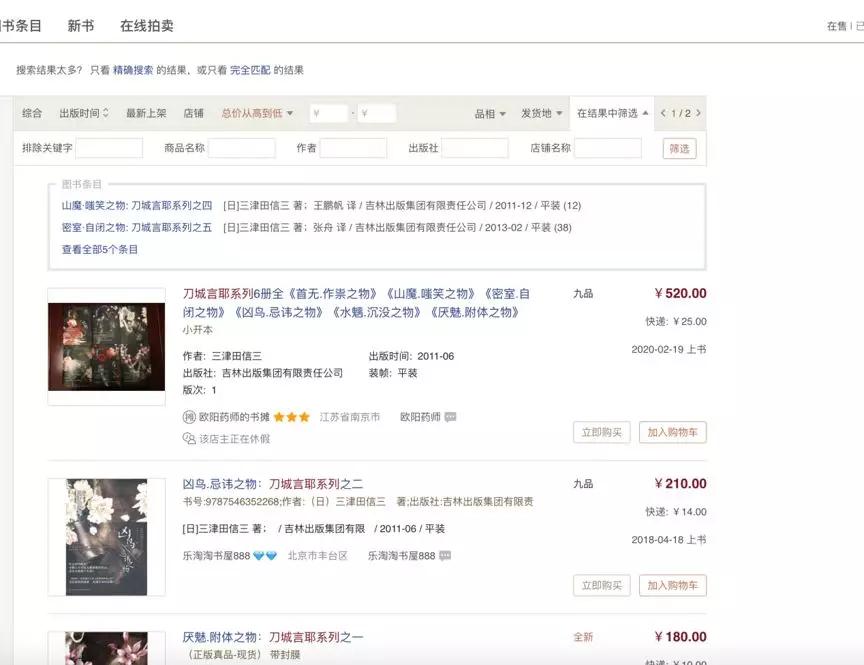Click inside the 作者 input field

coord(351,147)
